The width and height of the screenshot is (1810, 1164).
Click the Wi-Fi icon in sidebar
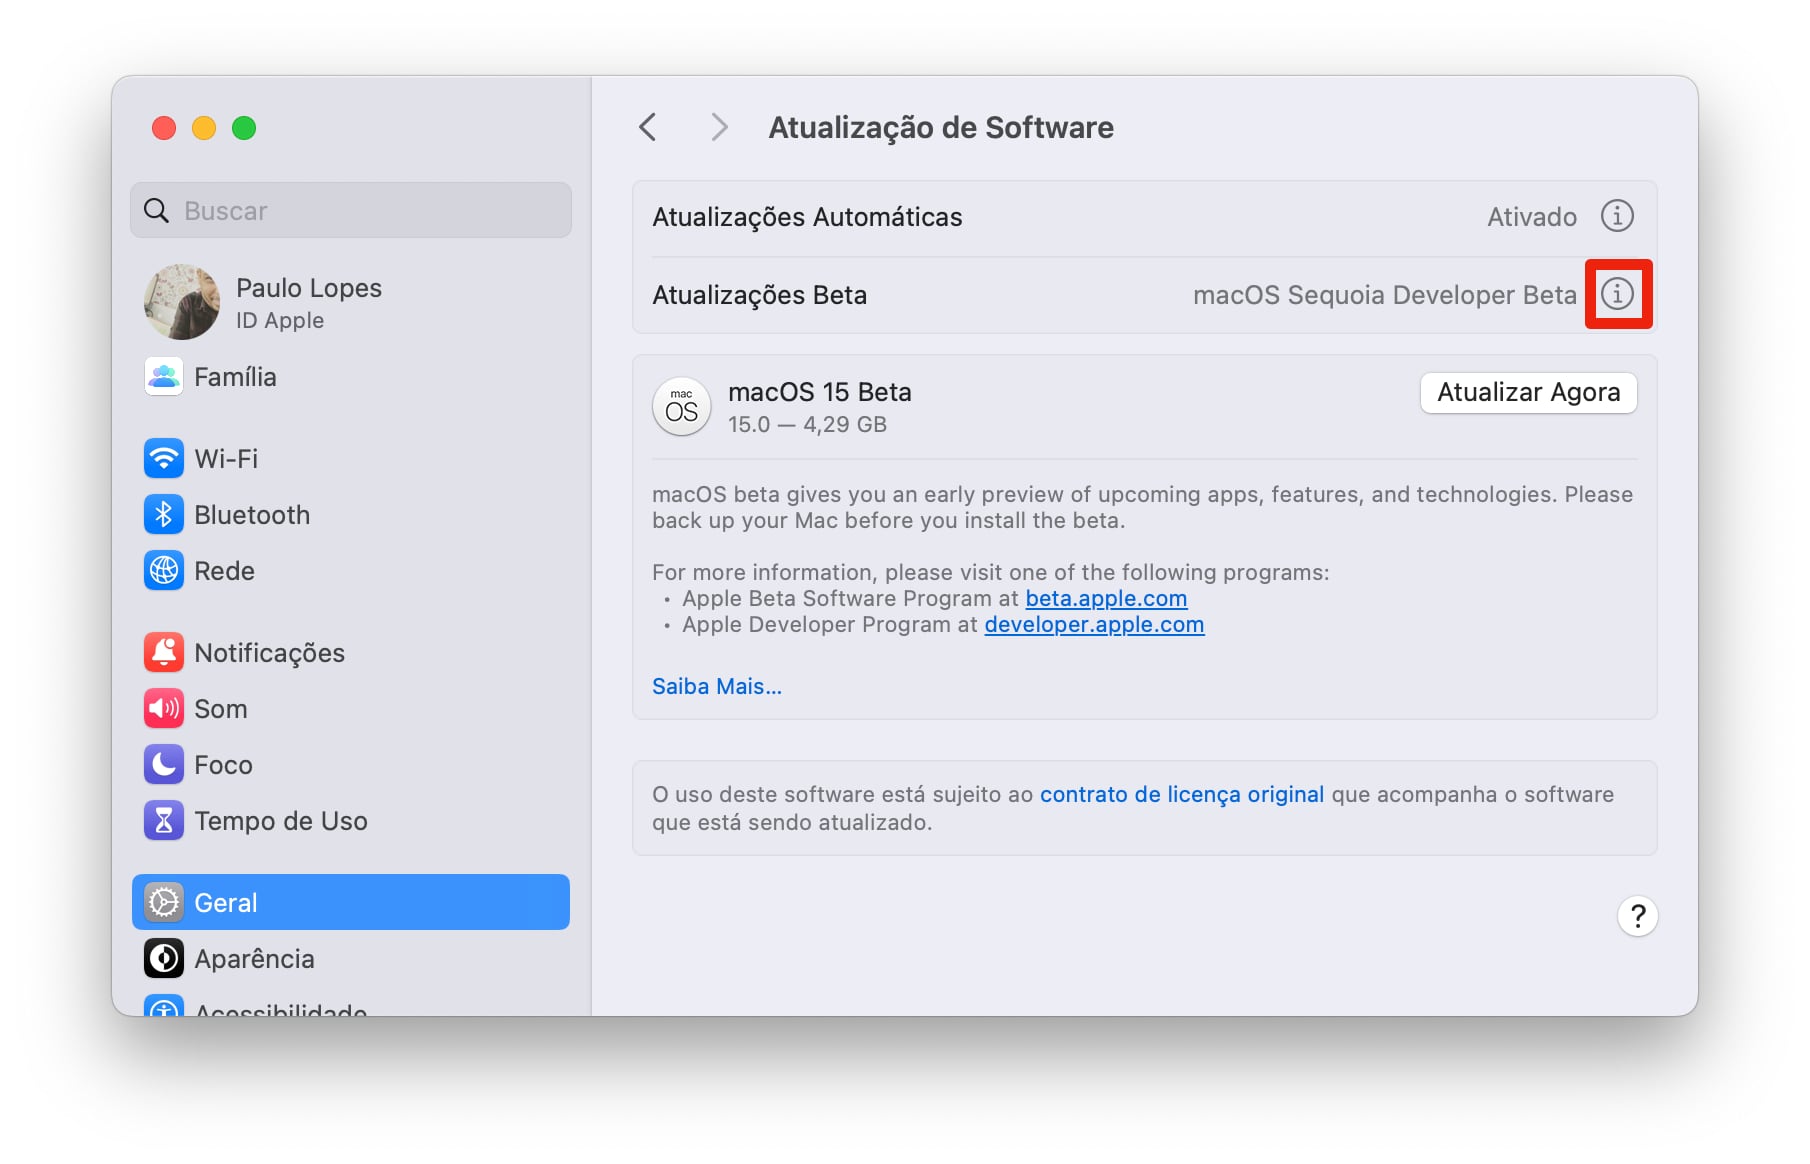click(x=164, y=459)
